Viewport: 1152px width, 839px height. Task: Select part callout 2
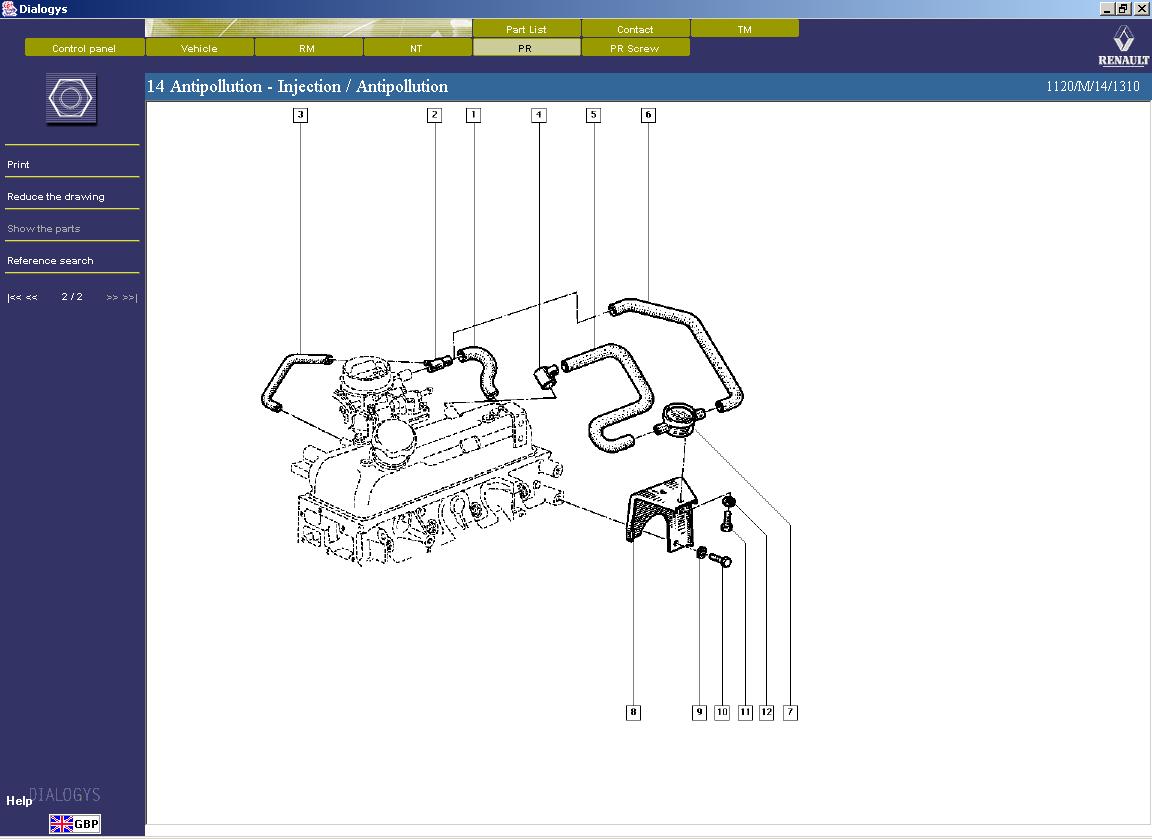pyautogui.click(x=434, y=115)
